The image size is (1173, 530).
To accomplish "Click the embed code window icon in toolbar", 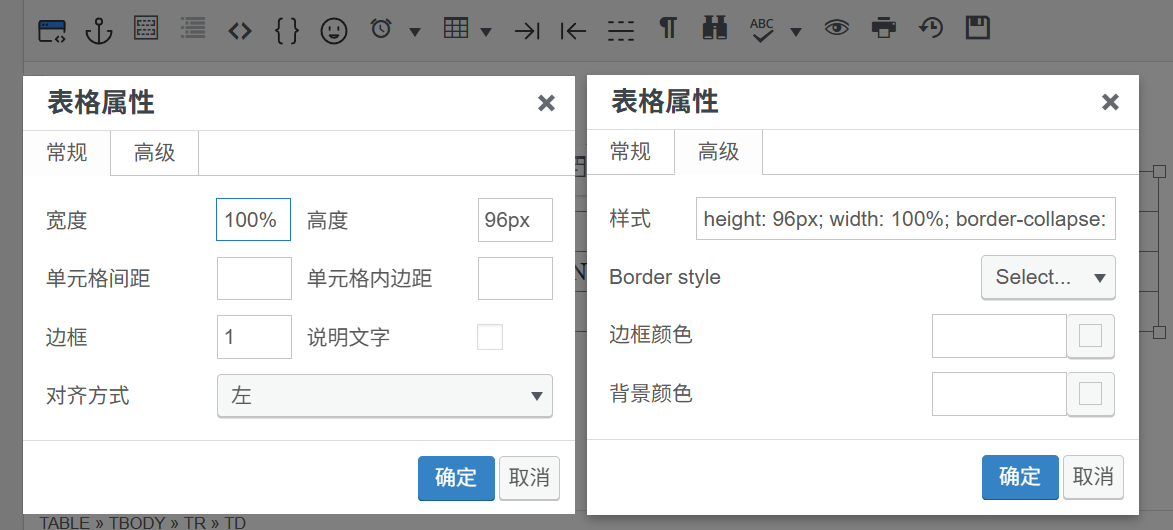I will click(x=52, y=30).
